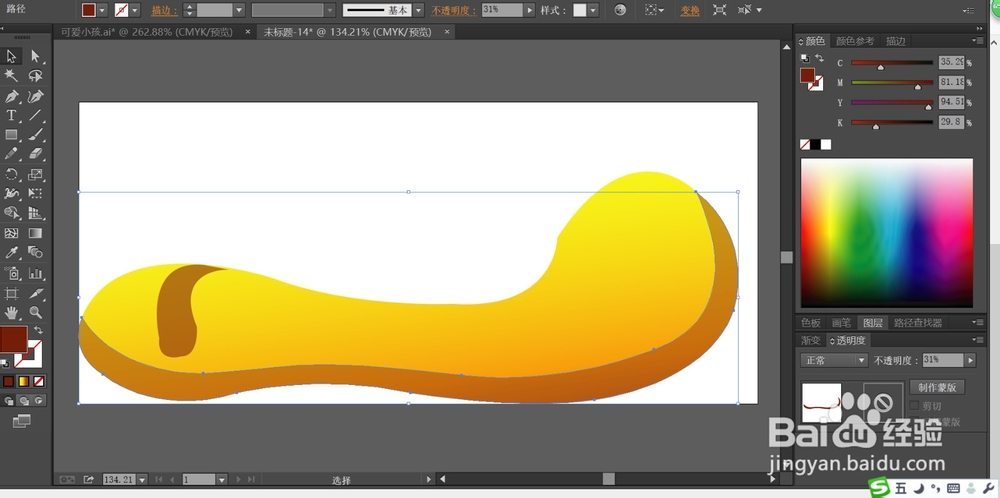Image resolution: width=1000 pixels, height=498 pixels.
Task: Select the Pen tool
Action: coord(11,96)
